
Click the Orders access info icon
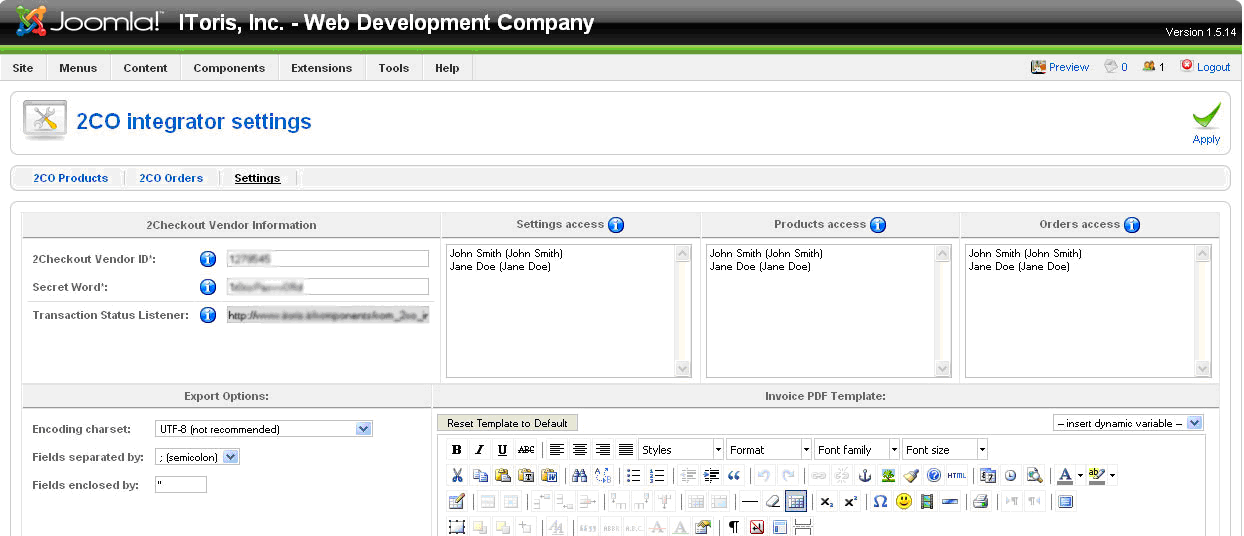[x=1132, y=225]
